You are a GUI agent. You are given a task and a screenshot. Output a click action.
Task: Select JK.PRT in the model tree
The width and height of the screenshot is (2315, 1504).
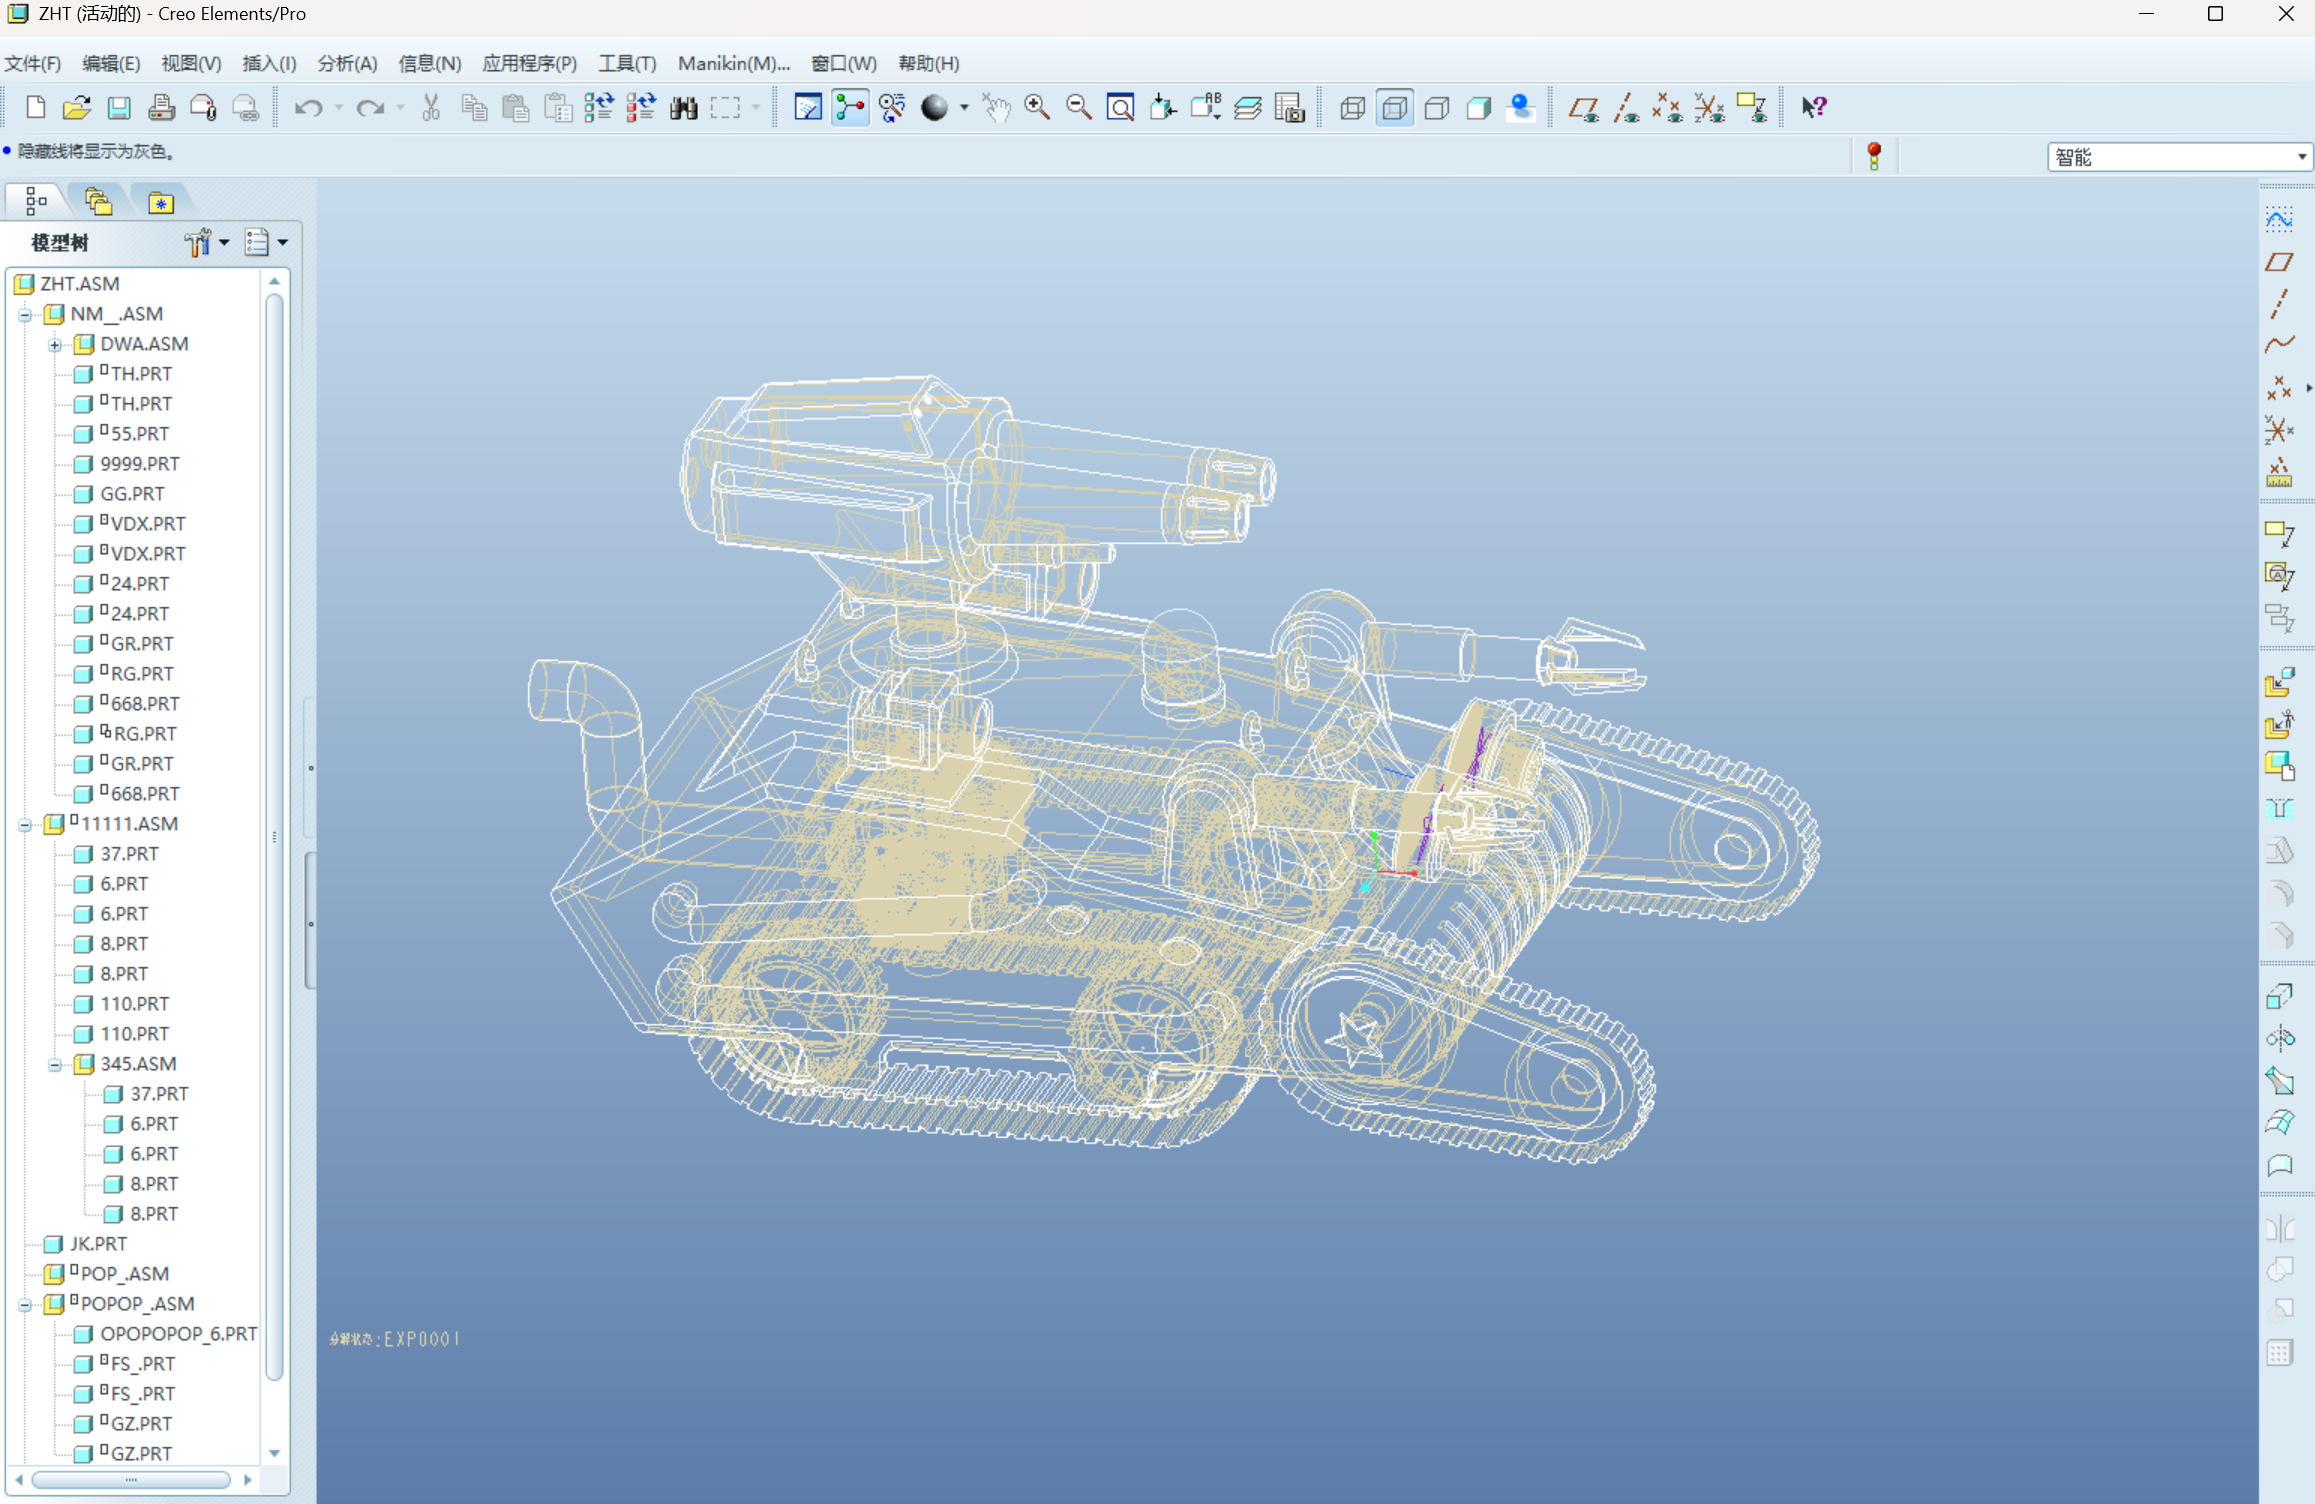pyautogui.click(x=98, y=1244)
